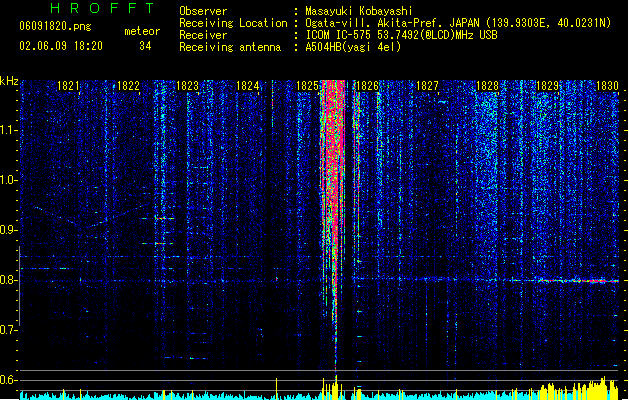Click the 0.6 frequency axis label
The height and width of the screenshot is (400, 629).
tap(9, 380)
